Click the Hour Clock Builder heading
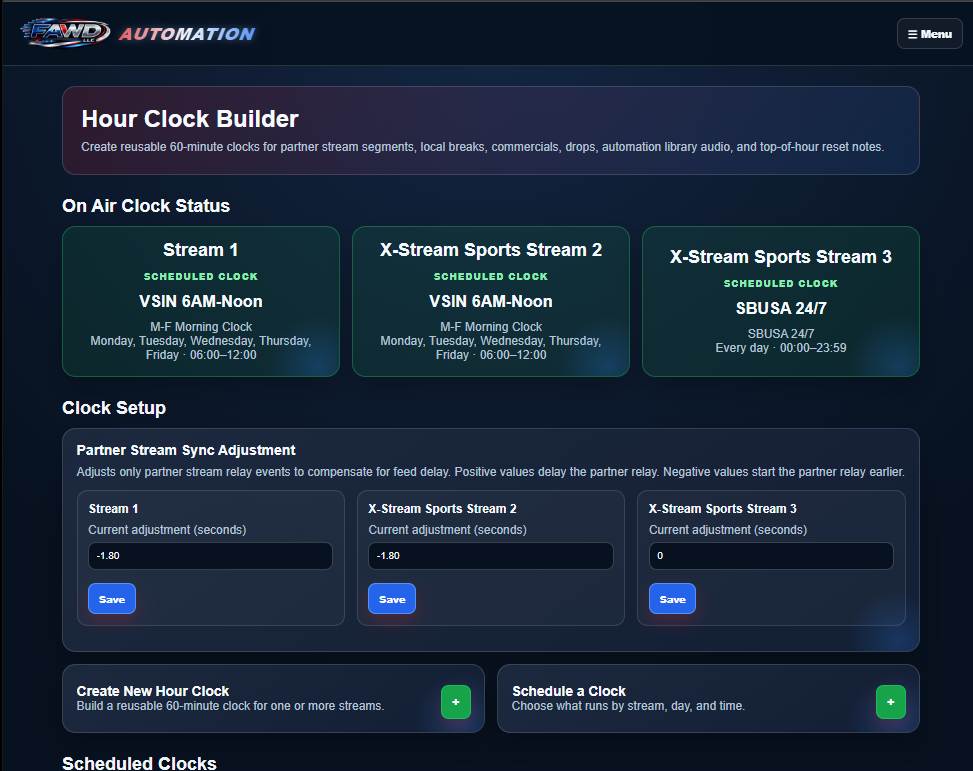The width and height of the screenshot is (973, 771). [x=190, y=119]
